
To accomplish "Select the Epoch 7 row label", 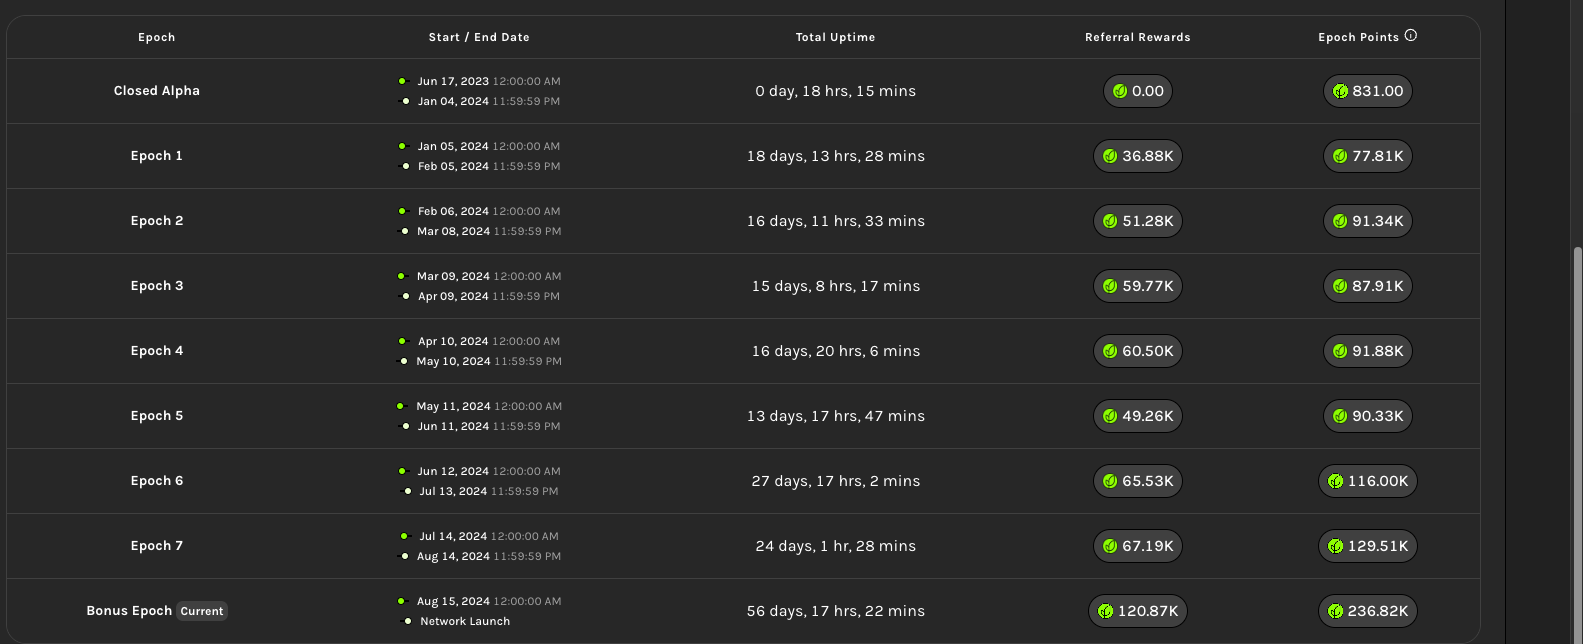I will [x=157, y=546].
